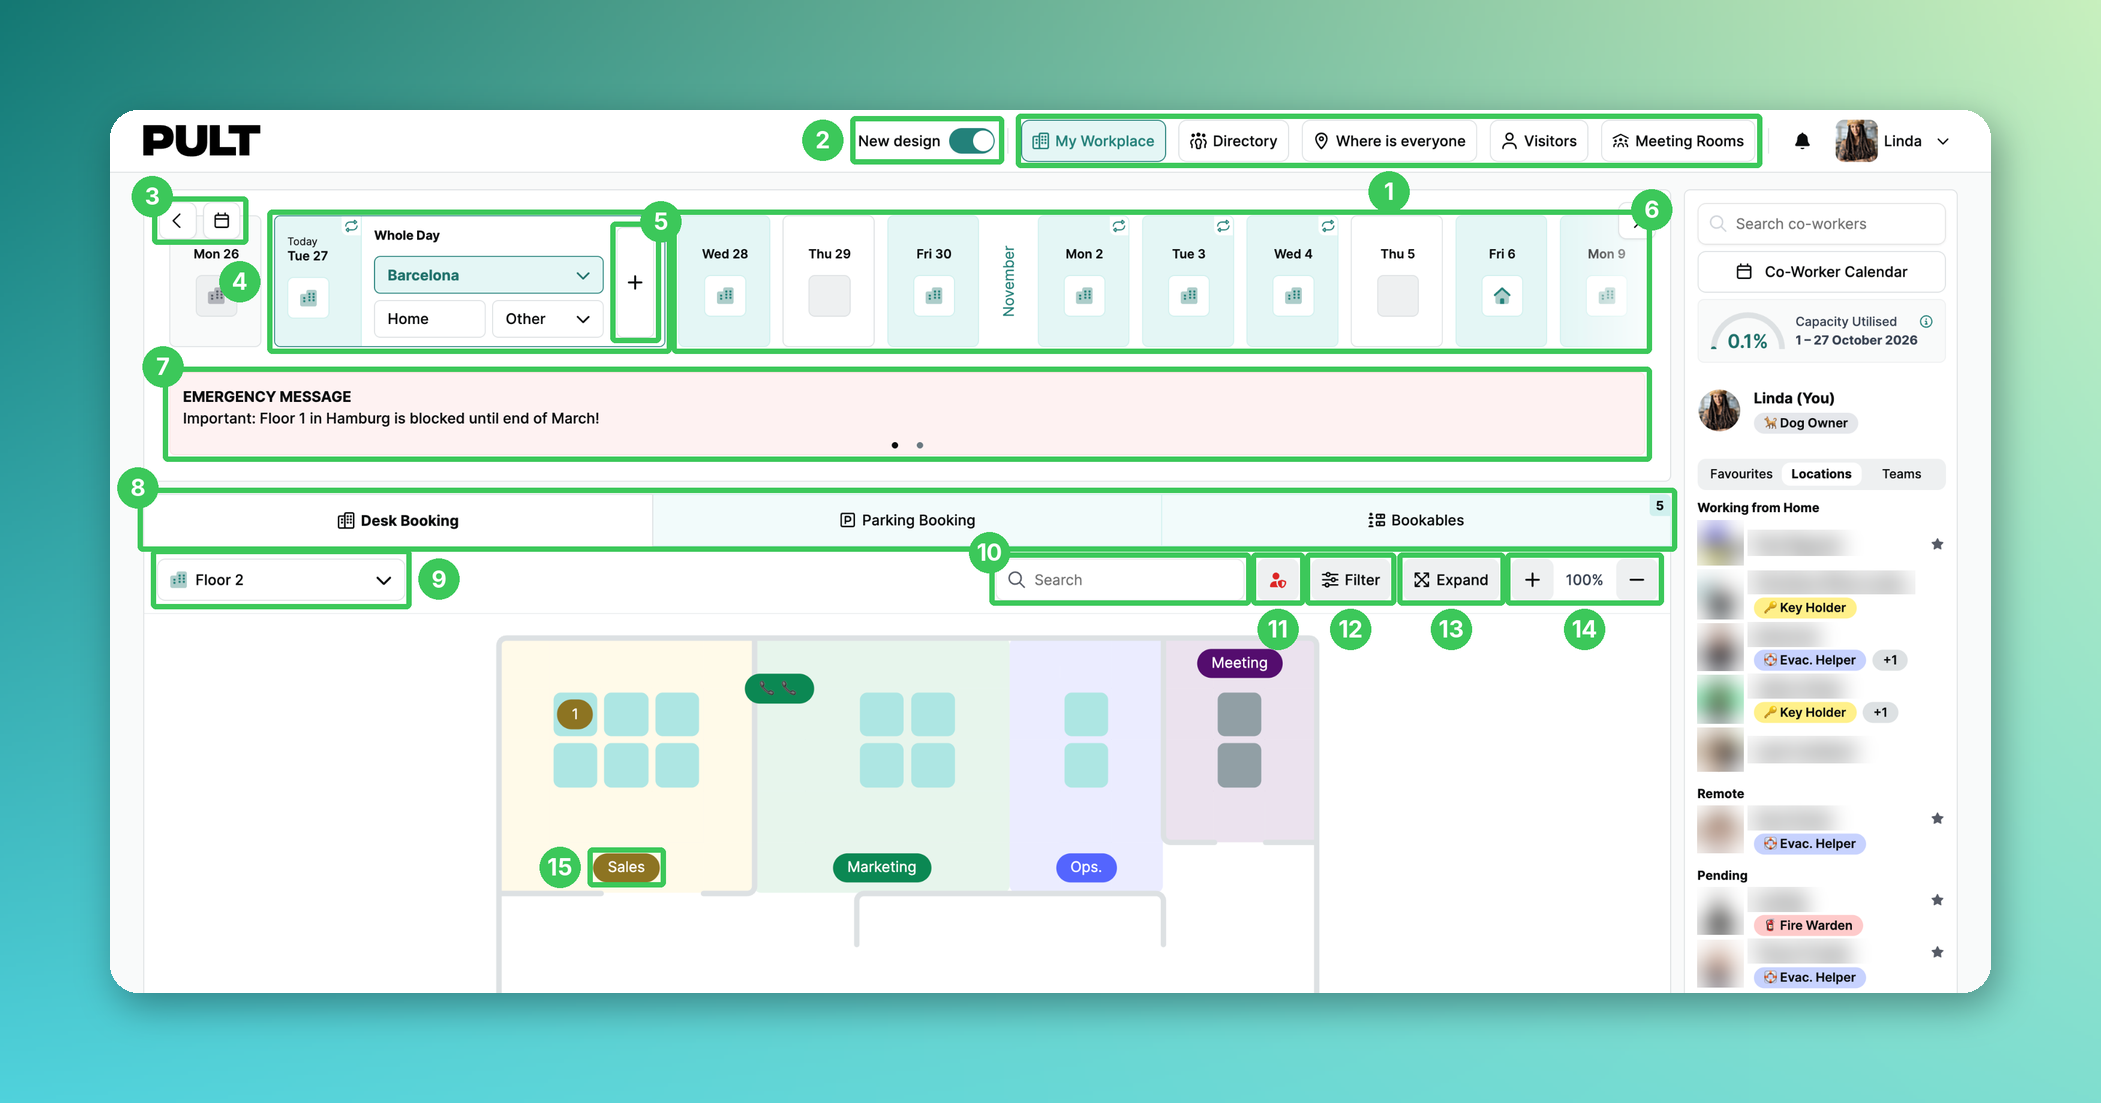Open the Other location dropdown
The height and width of the screenshot is (1103, 2101).
coord(547,319)
